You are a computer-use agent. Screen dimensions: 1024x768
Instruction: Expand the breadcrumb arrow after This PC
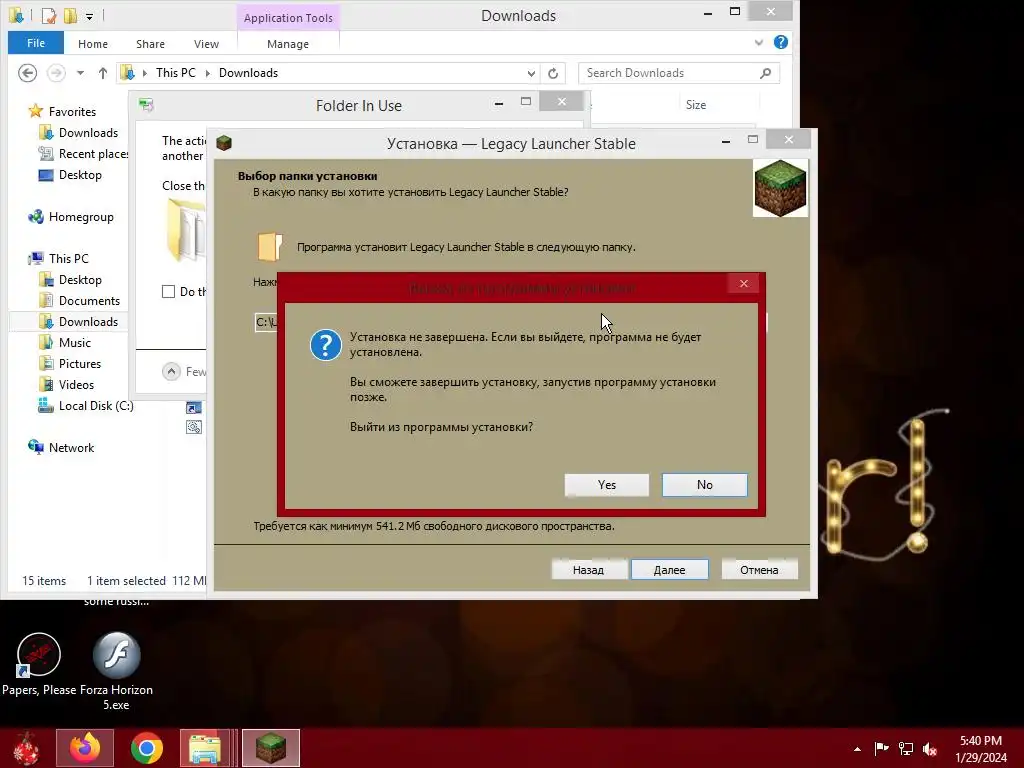(208, 73)
